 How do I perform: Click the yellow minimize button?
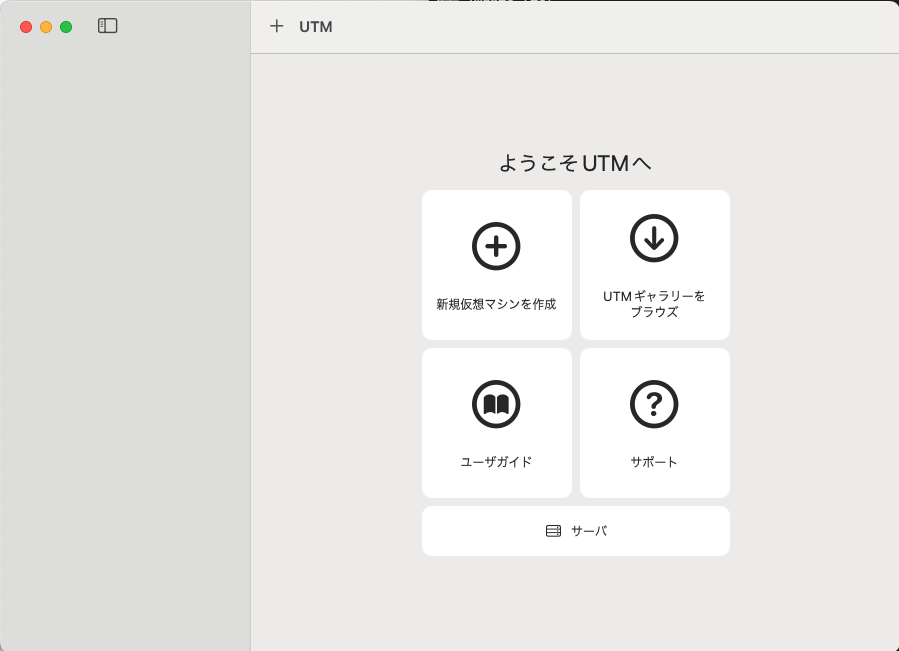[x=44, y=26]
